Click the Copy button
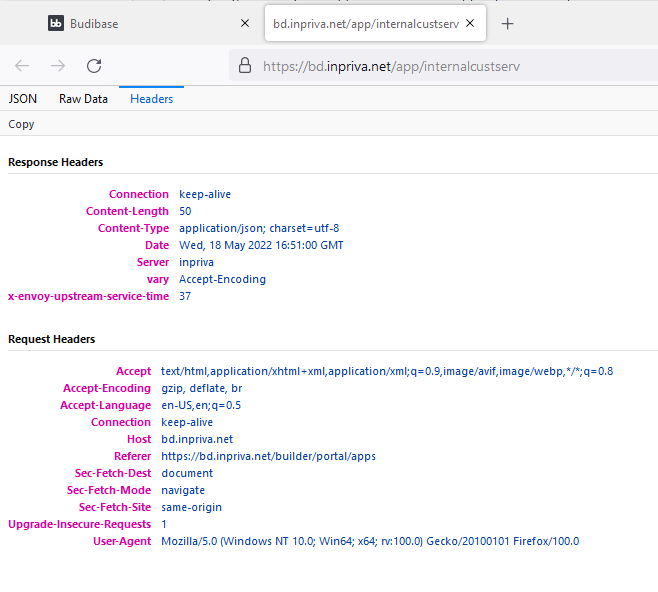The image size is (658, 592). [x=21, y=124]
